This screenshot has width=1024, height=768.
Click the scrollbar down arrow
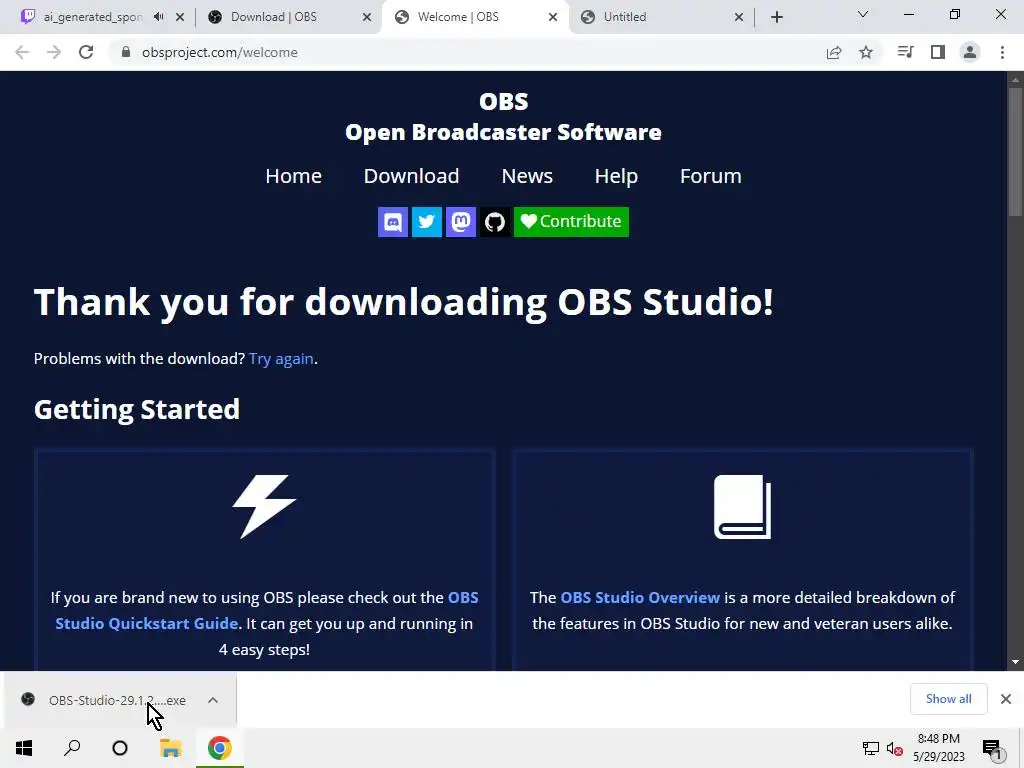pyautogui.click(x=1015, y=662)
